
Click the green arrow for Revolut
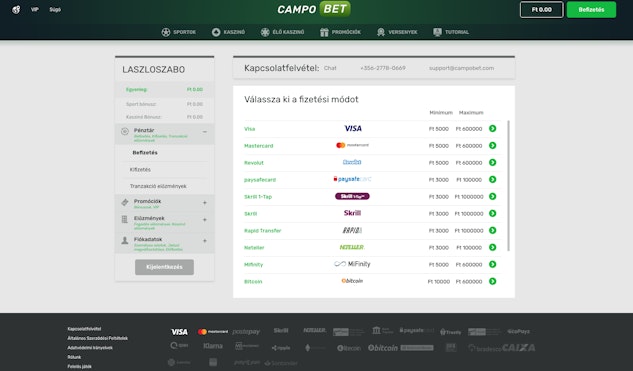[x=493, y=162]
